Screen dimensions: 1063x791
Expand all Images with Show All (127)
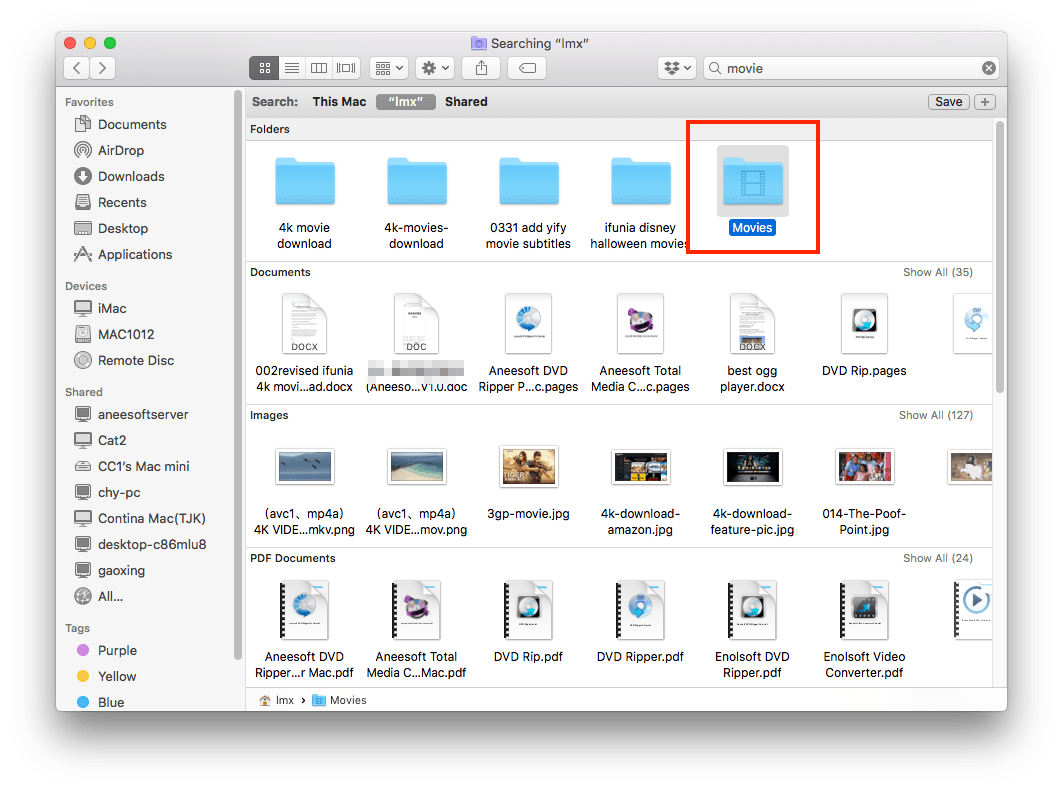point(936,415)
